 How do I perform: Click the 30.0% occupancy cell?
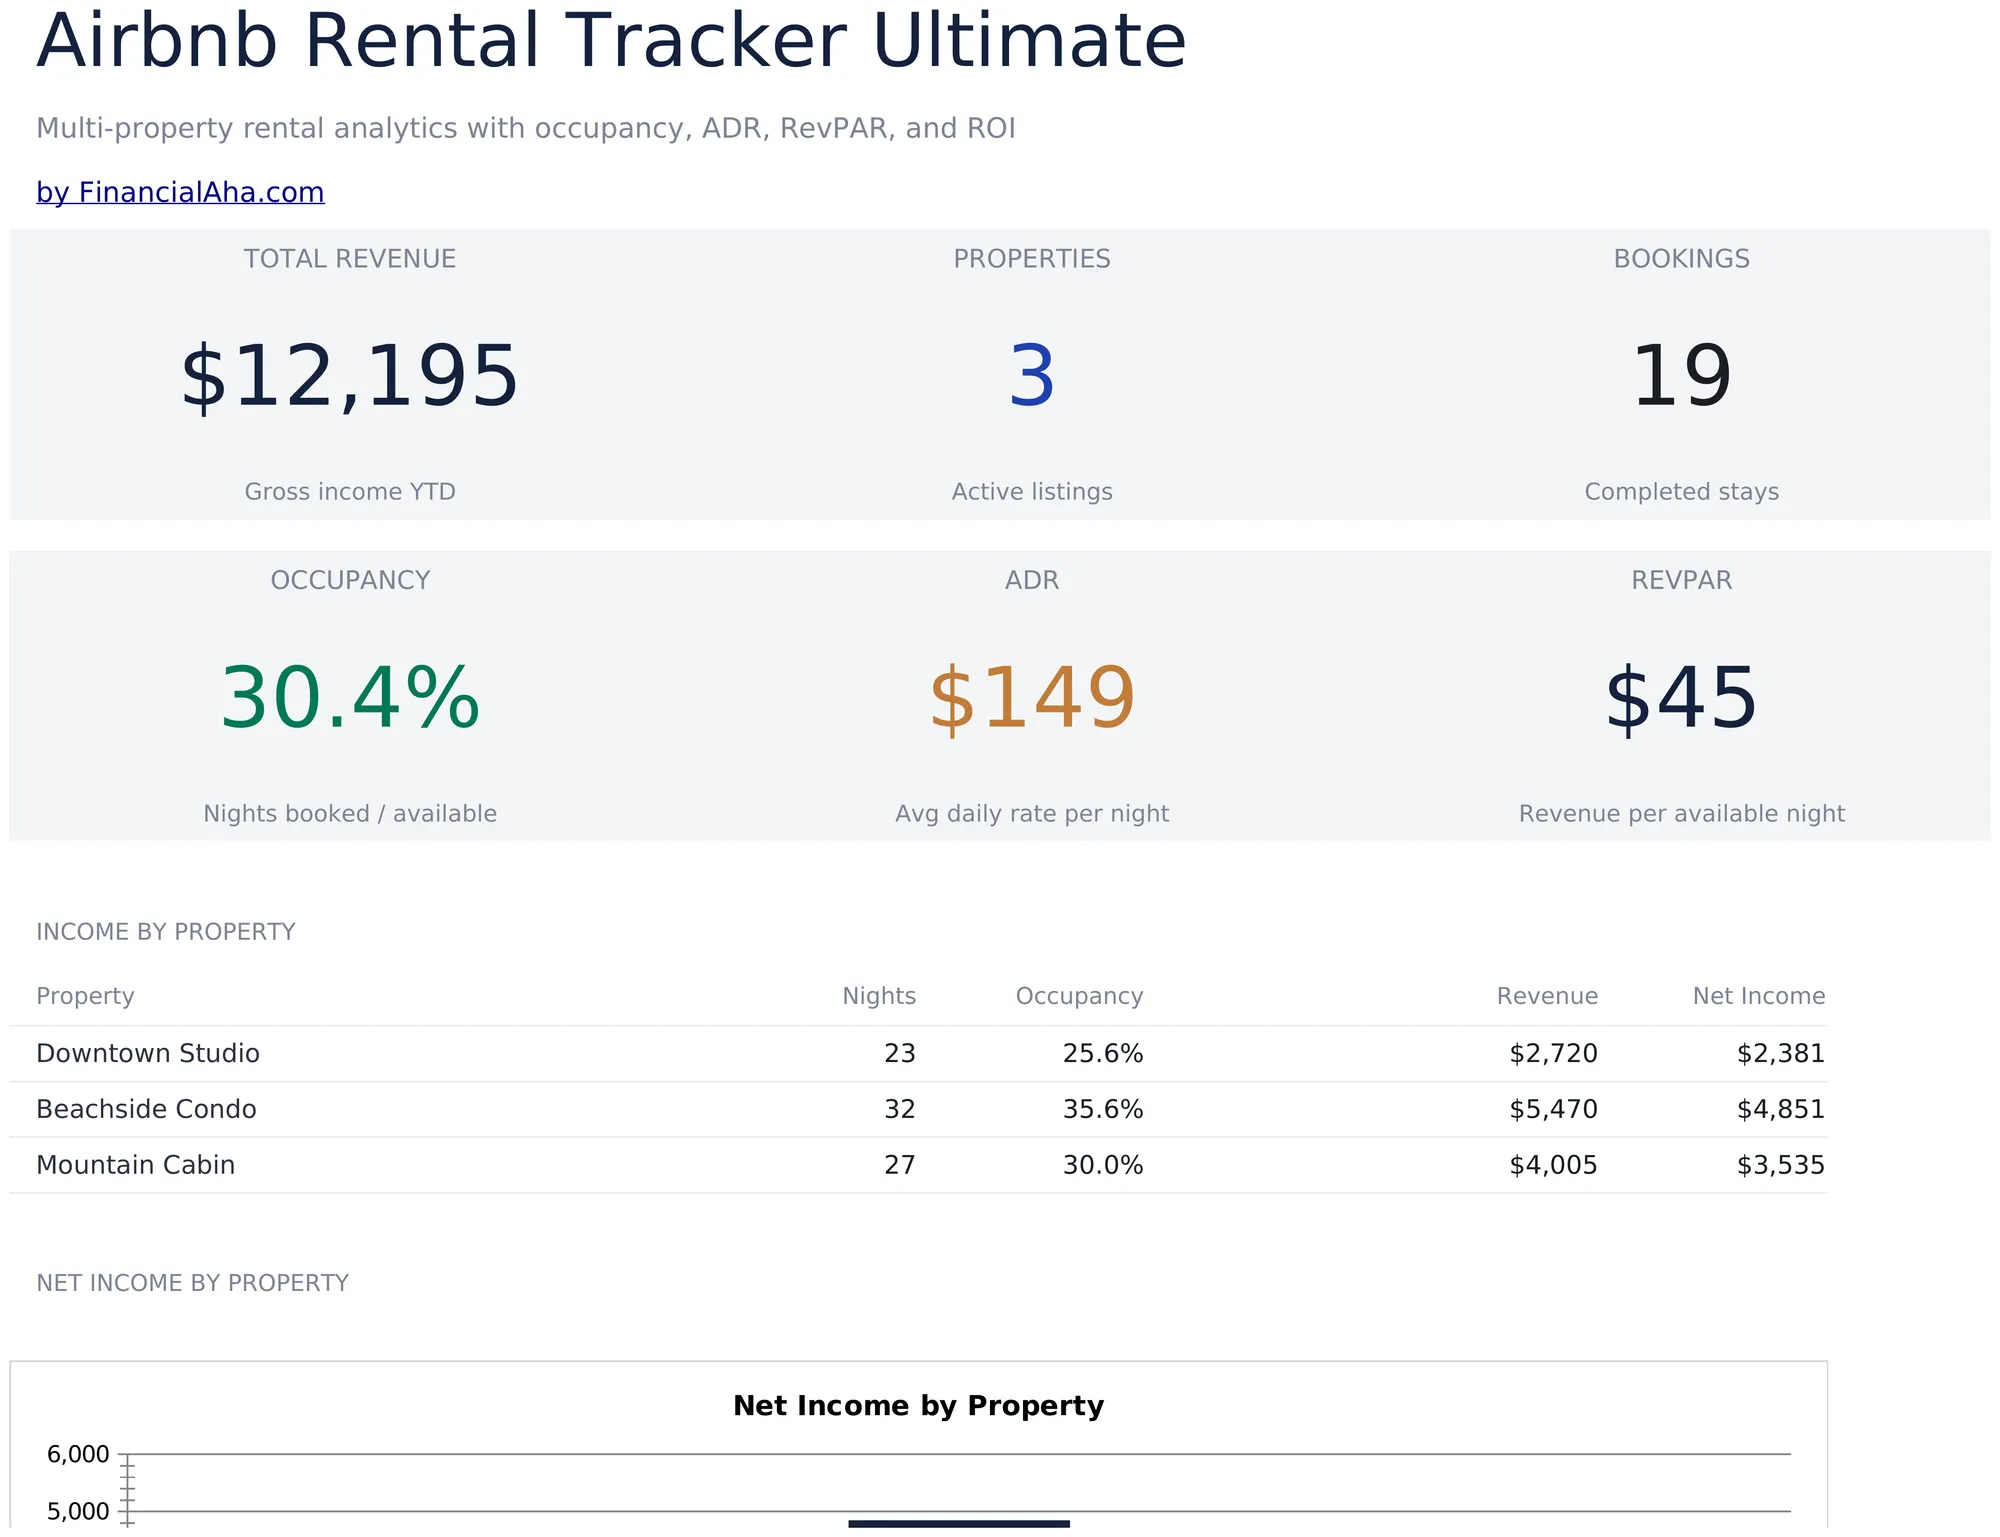(1103, 1165)
